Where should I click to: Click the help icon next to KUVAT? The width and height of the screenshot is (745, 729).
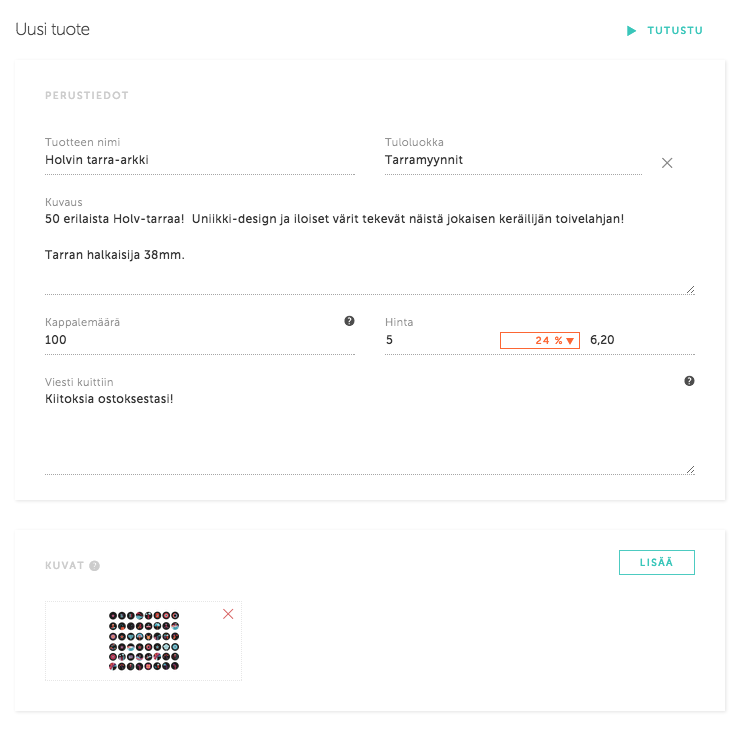[95, 566]
